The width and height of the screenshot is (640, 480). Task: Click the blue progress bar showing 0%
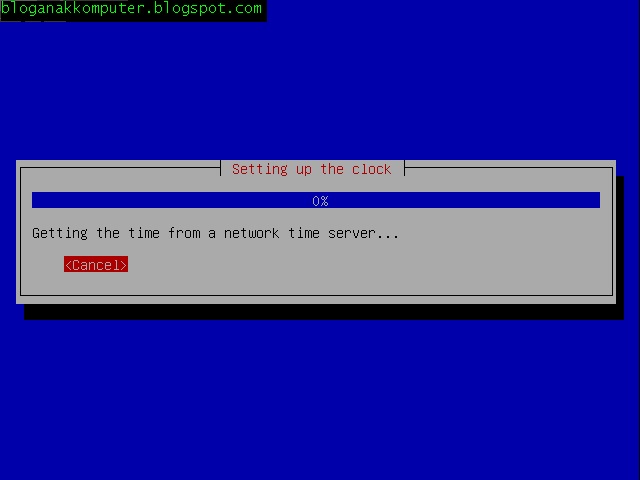(x=316, y=200)
